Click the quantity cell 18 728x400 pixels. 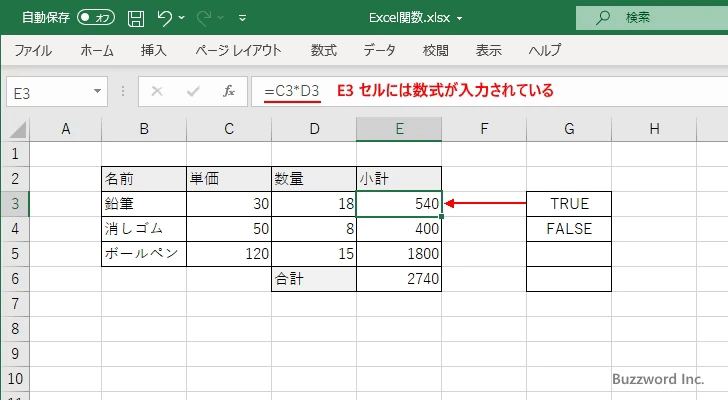(314, 204)
